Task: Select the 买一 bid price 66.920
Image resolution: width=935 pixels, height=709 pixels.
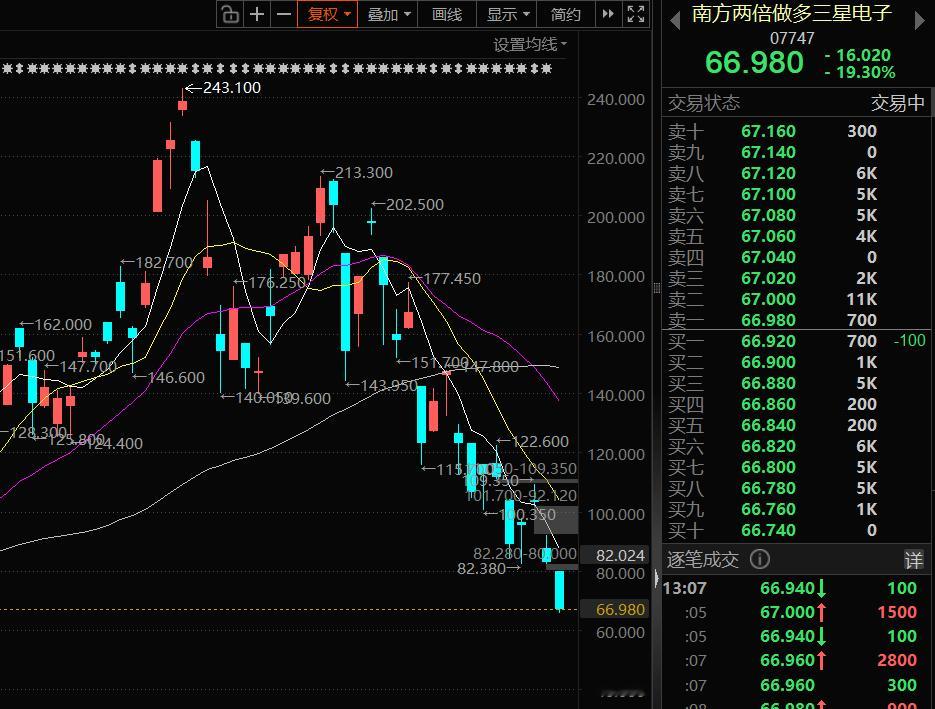Action: pos(768,341)
